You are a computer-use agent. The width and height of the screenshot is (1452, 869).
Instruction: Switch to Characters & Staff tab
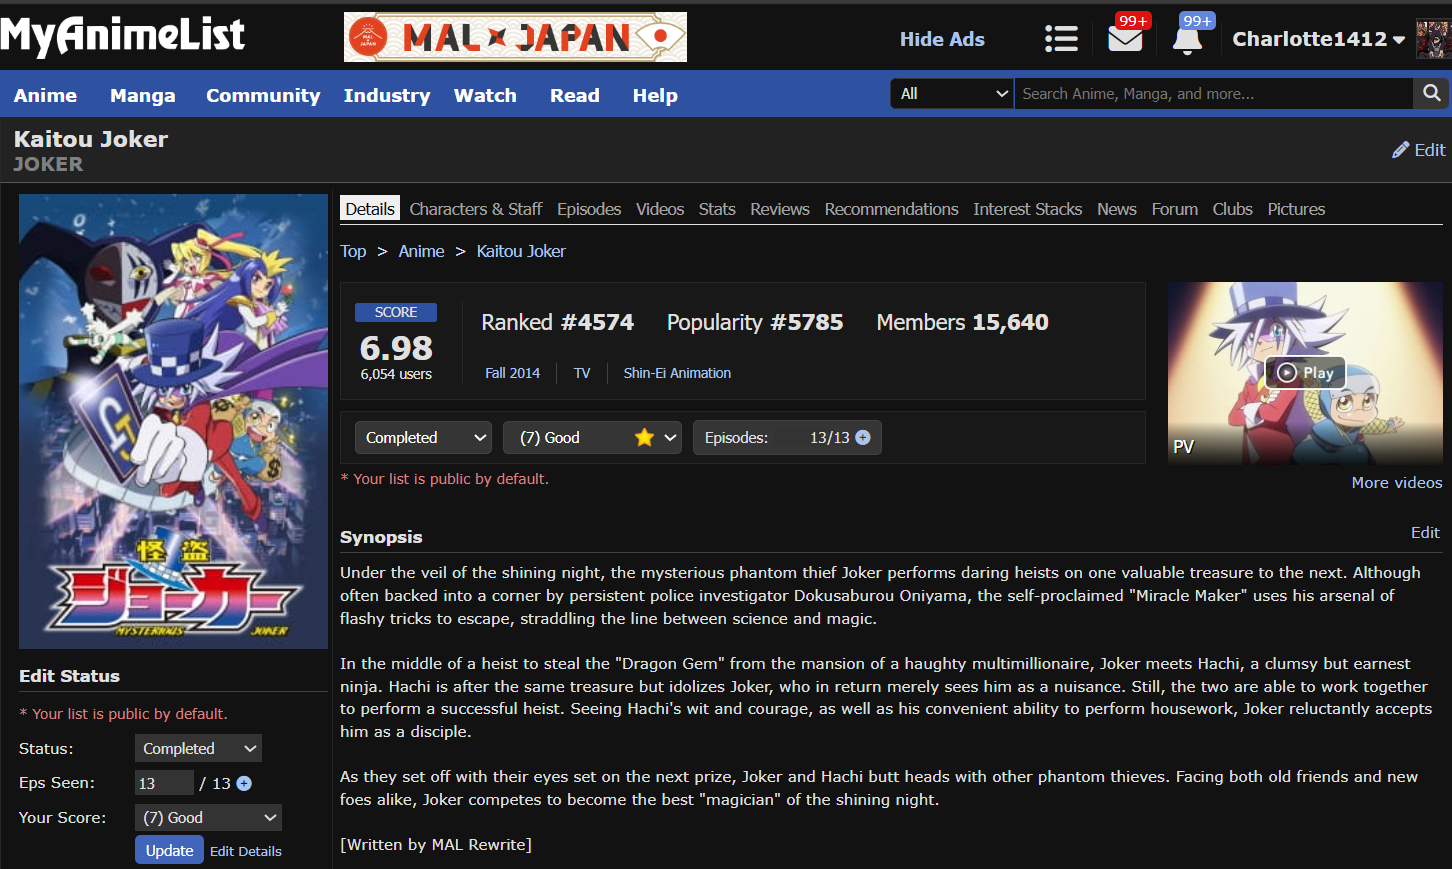(476, 209)
